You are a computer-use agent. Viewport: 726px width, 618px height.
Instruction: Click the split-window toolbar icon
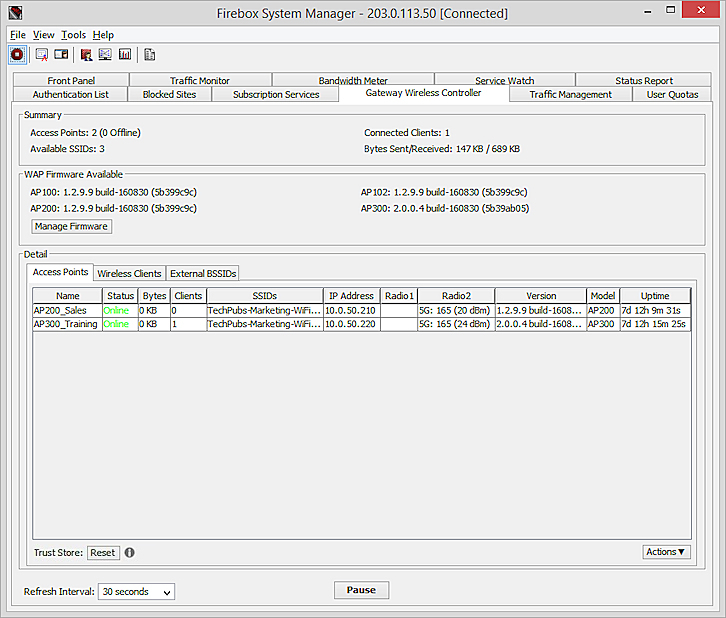click(x=61, y=54)
